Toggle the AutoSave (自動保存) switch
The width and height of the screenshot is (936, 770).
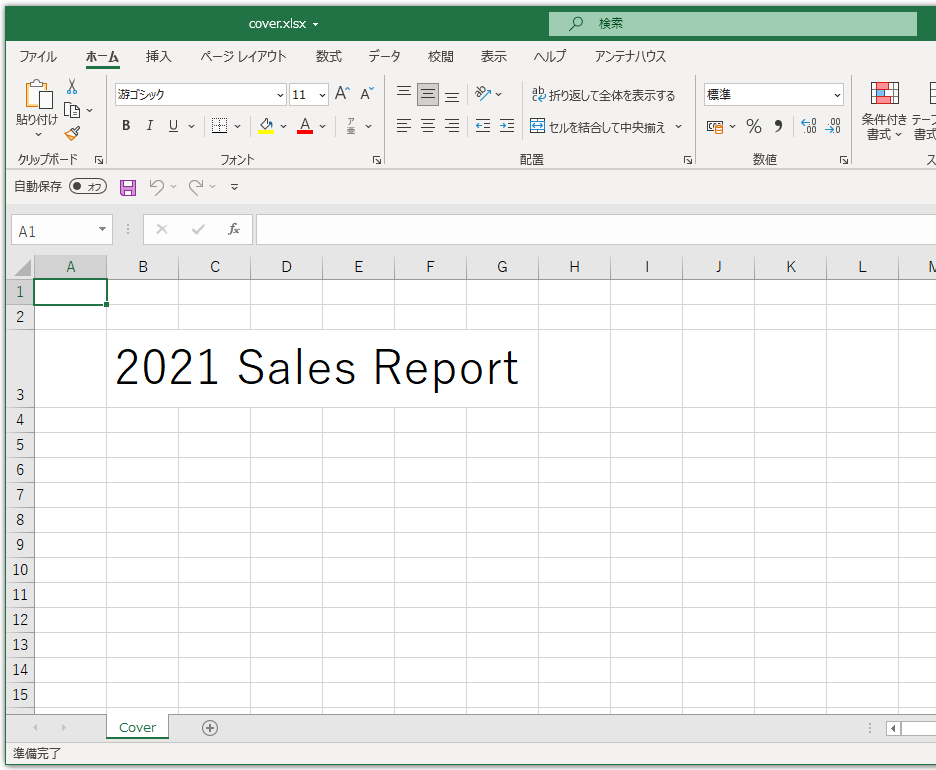point(88,187)
